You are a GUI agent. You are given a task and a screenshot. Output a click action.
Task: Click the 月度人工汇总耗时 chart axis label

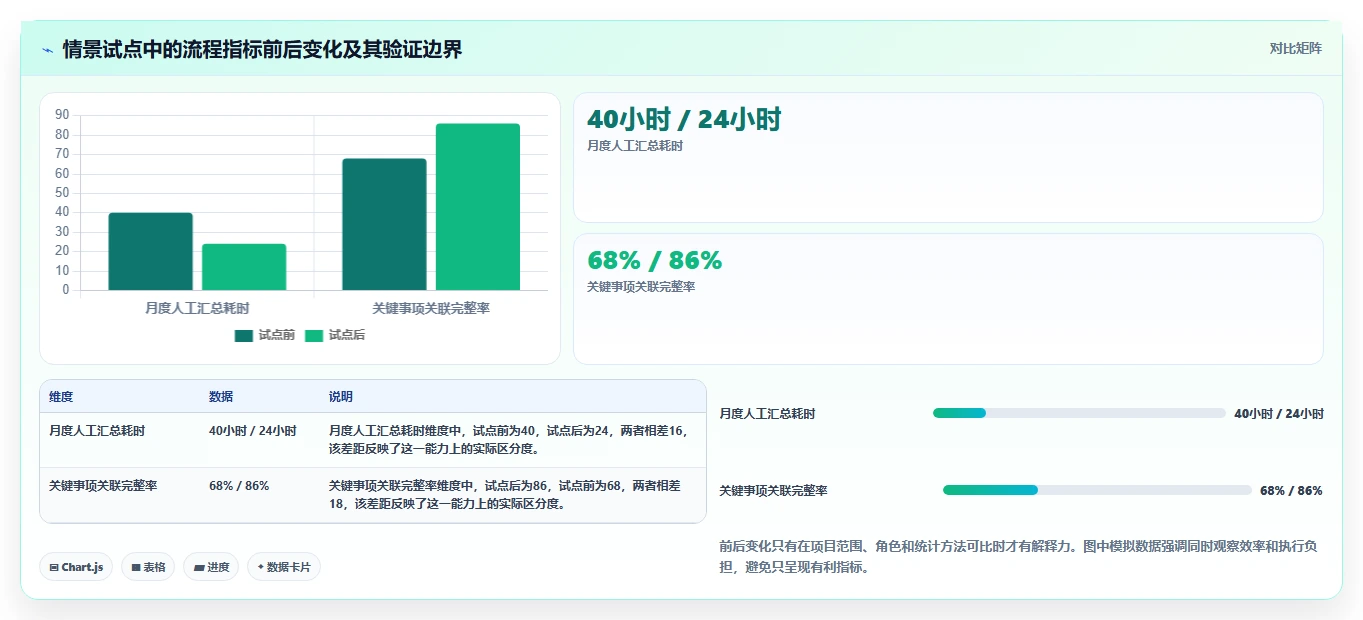coord(197,309)
